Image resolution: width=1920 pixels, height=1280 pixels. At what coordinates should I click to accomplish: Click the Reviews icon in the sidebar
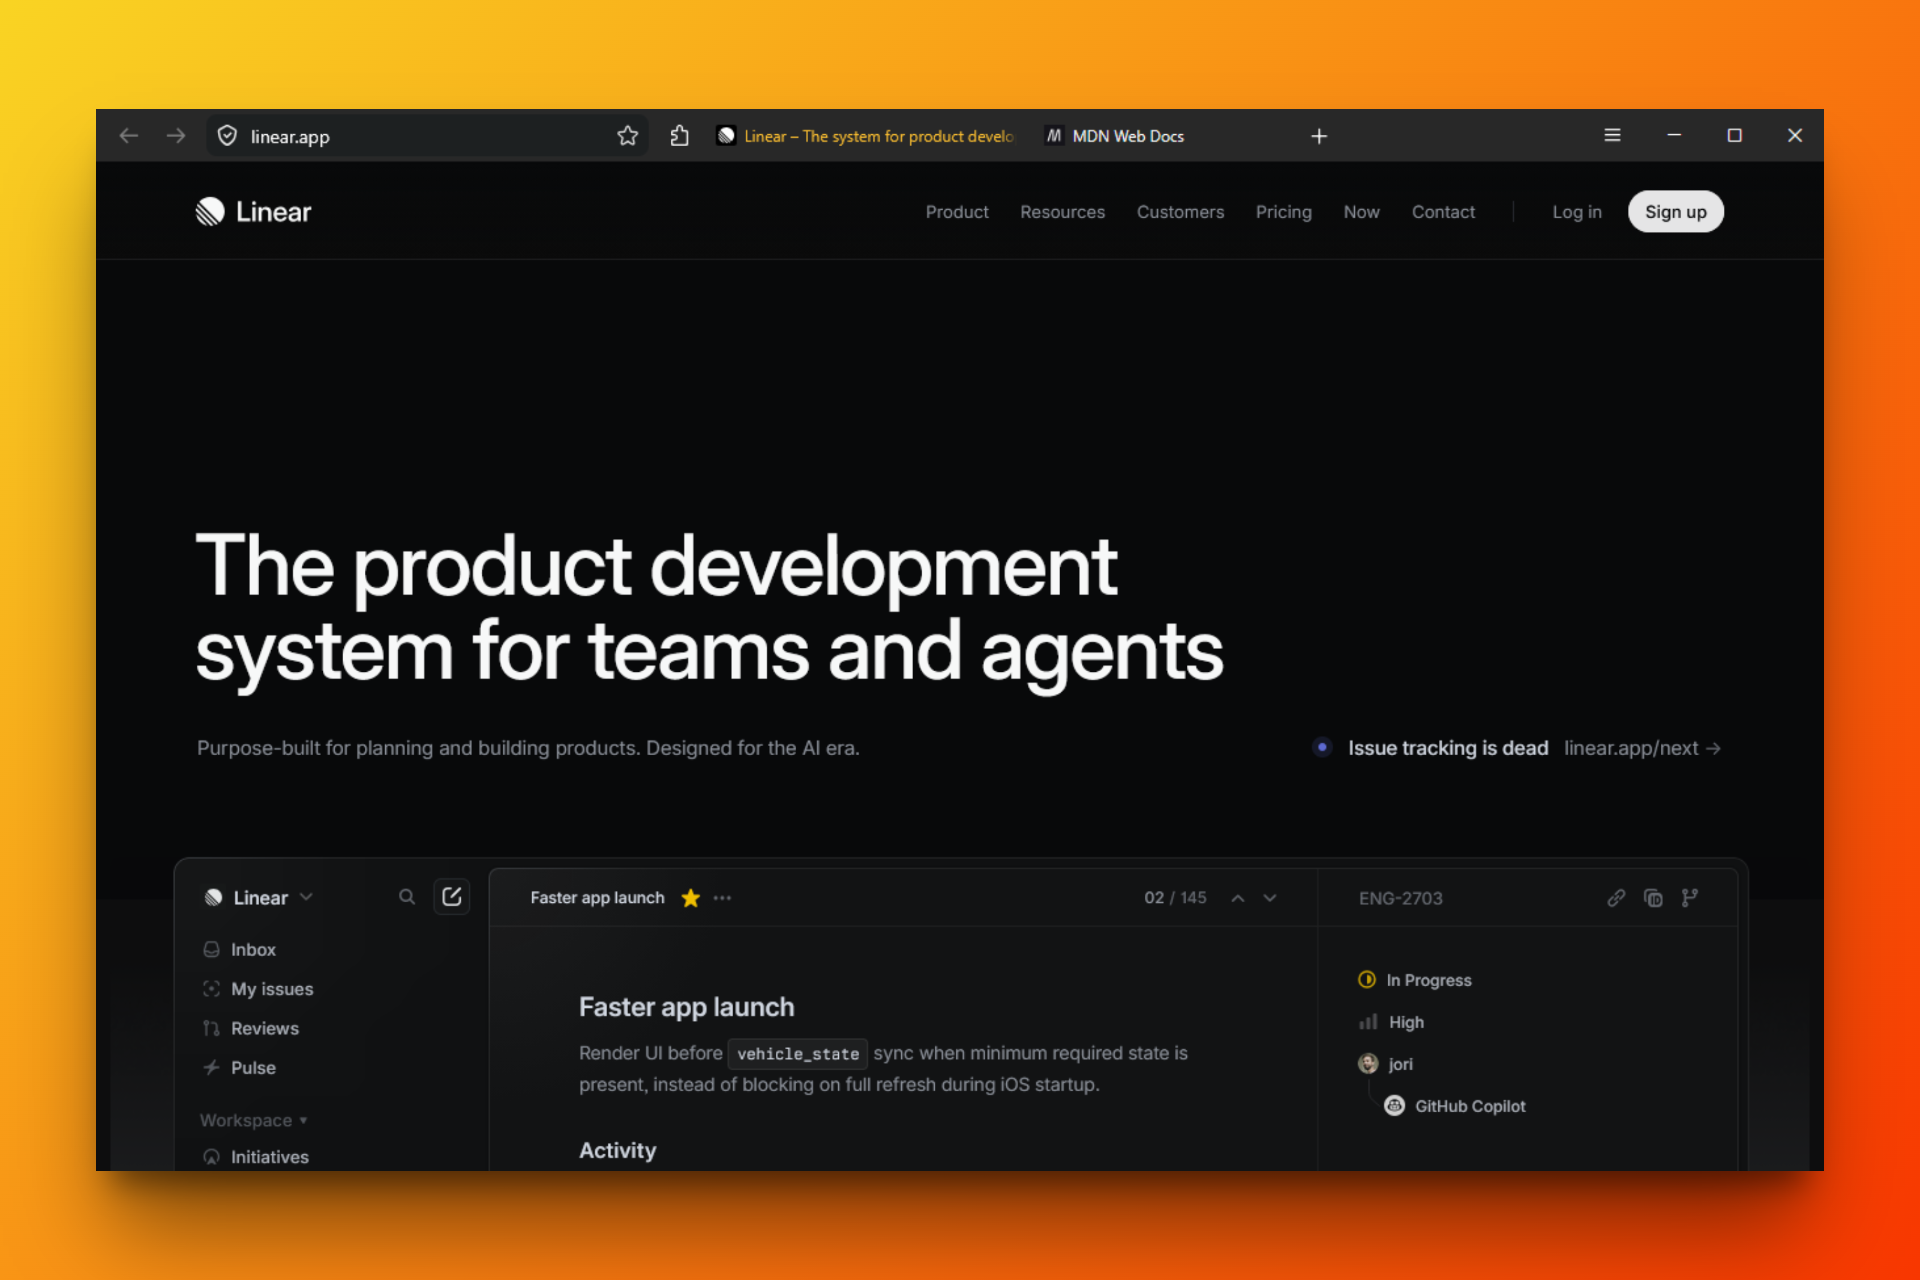212,1028
